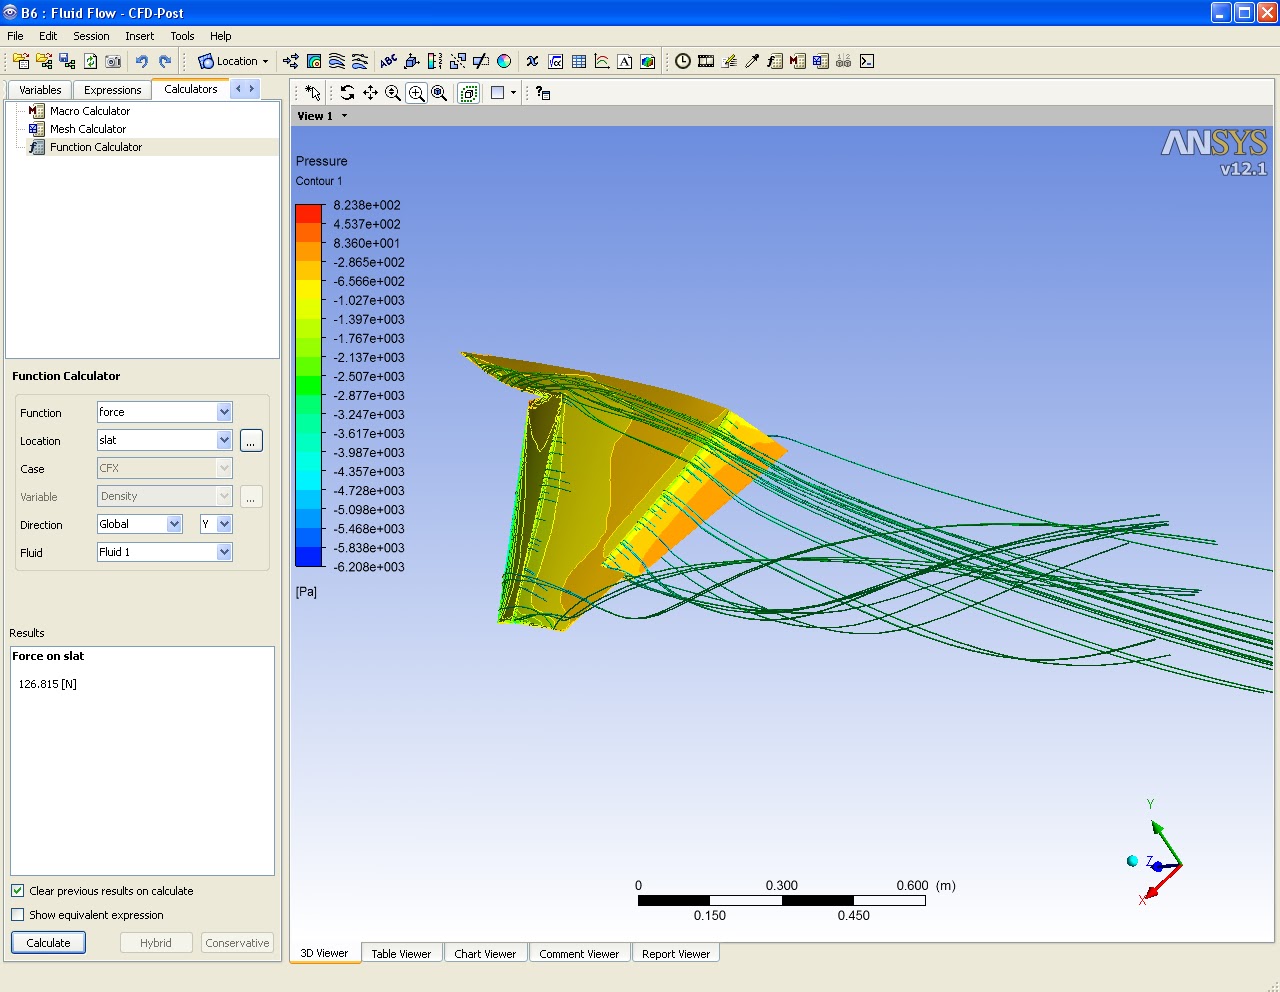Switch to the Chart Viewer tab

tap(485, 954)
